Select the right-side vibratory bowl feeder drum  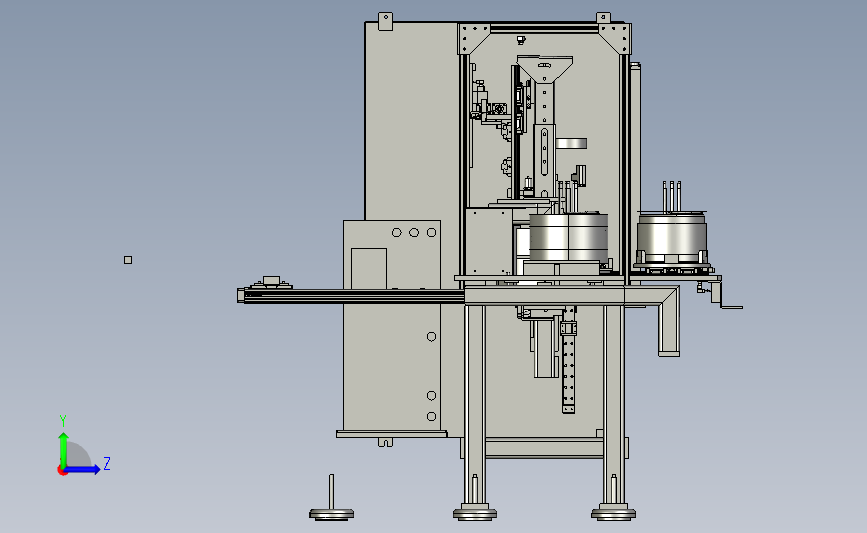[x=671, y=239]
